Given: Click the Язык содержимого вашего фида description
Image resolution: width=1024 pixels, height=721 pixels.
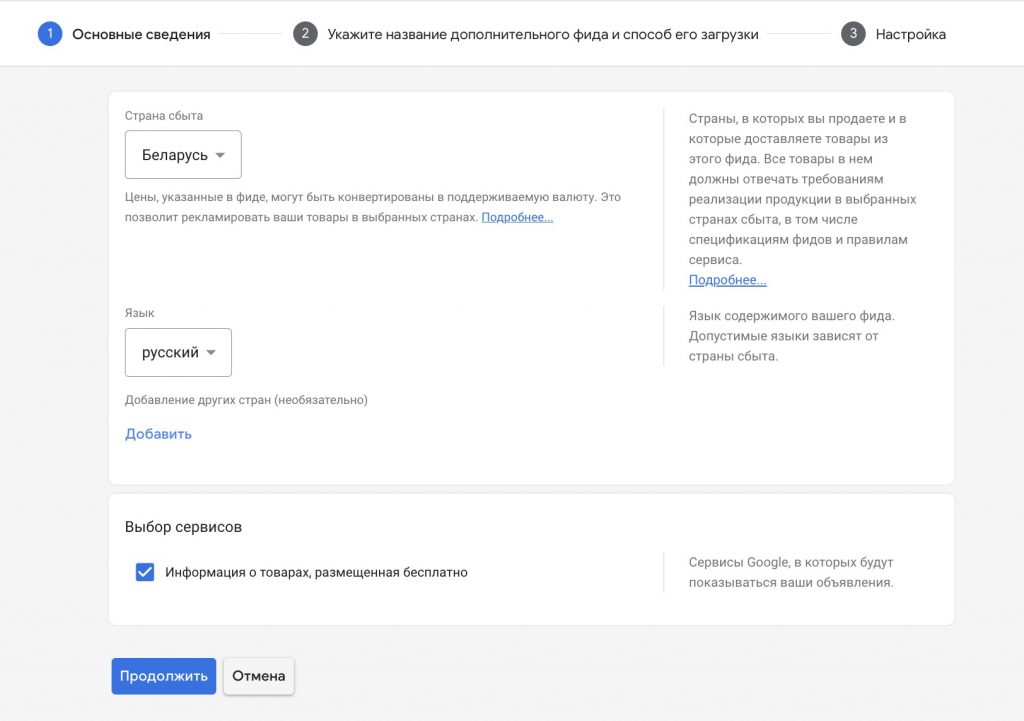Looking at the screenshot, I should (x=792, y=336).
